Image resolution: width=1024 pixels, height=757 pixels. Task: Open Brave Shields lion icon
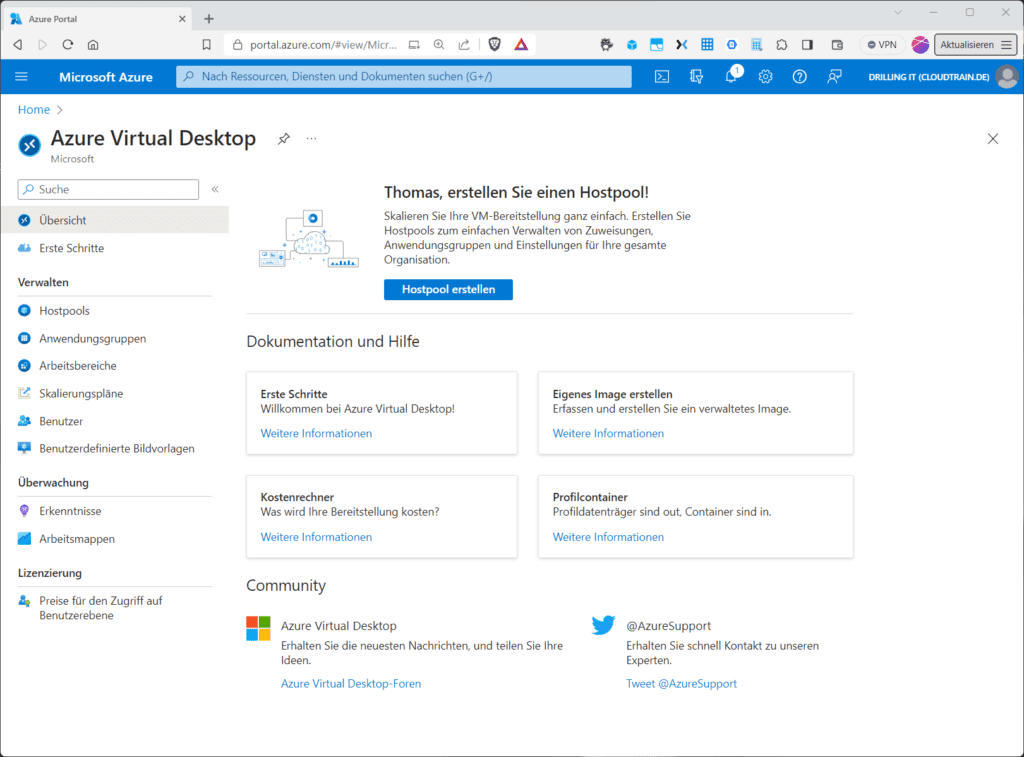tap(494, 44)
